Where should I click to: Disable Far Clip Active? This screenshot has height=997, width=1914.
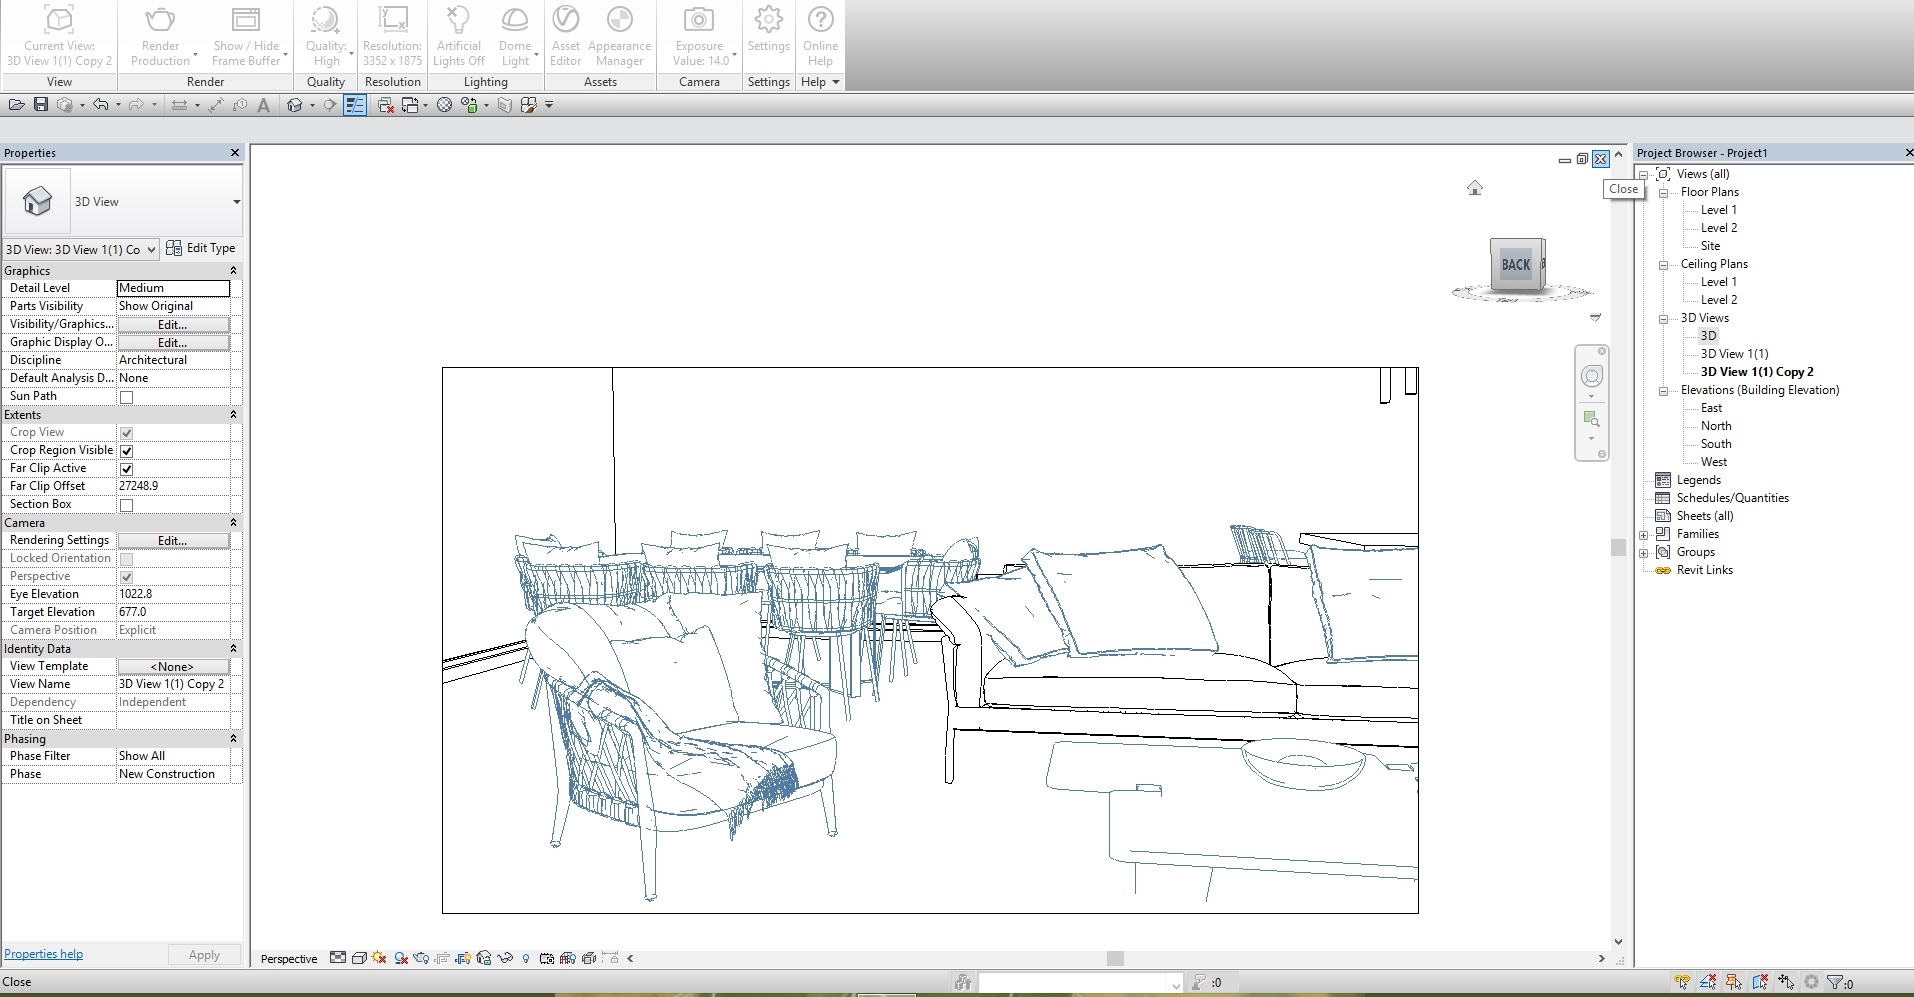click(126, 468)
